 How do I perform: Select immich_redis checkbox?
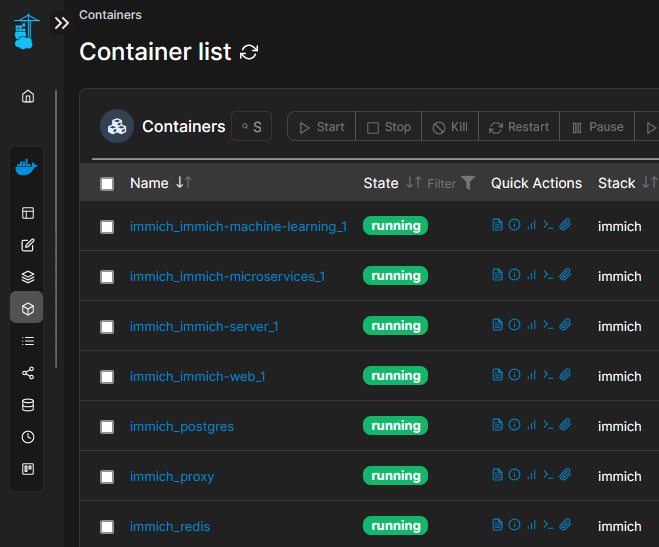(x=107, y=527)
